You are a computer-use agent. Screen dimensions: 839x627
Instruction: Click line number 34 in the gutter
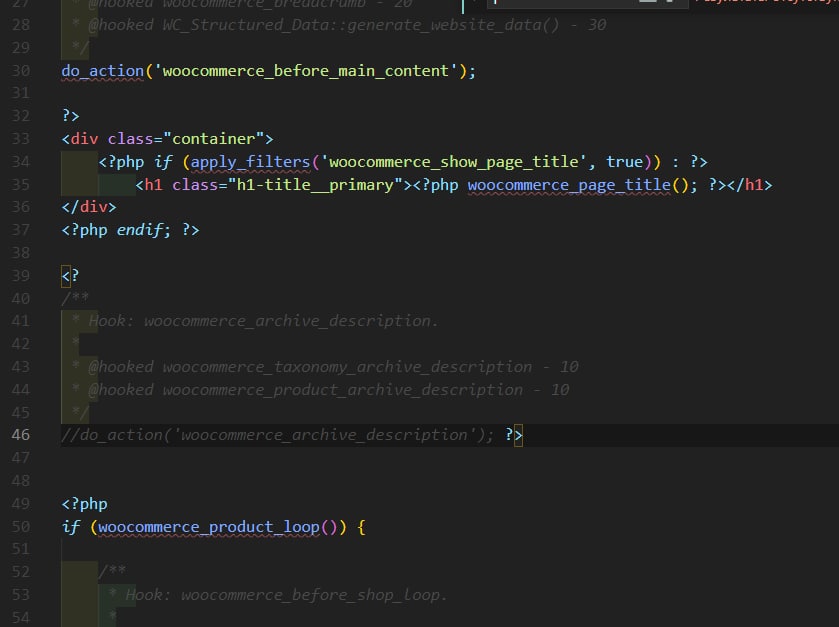[x=21, y=162]
